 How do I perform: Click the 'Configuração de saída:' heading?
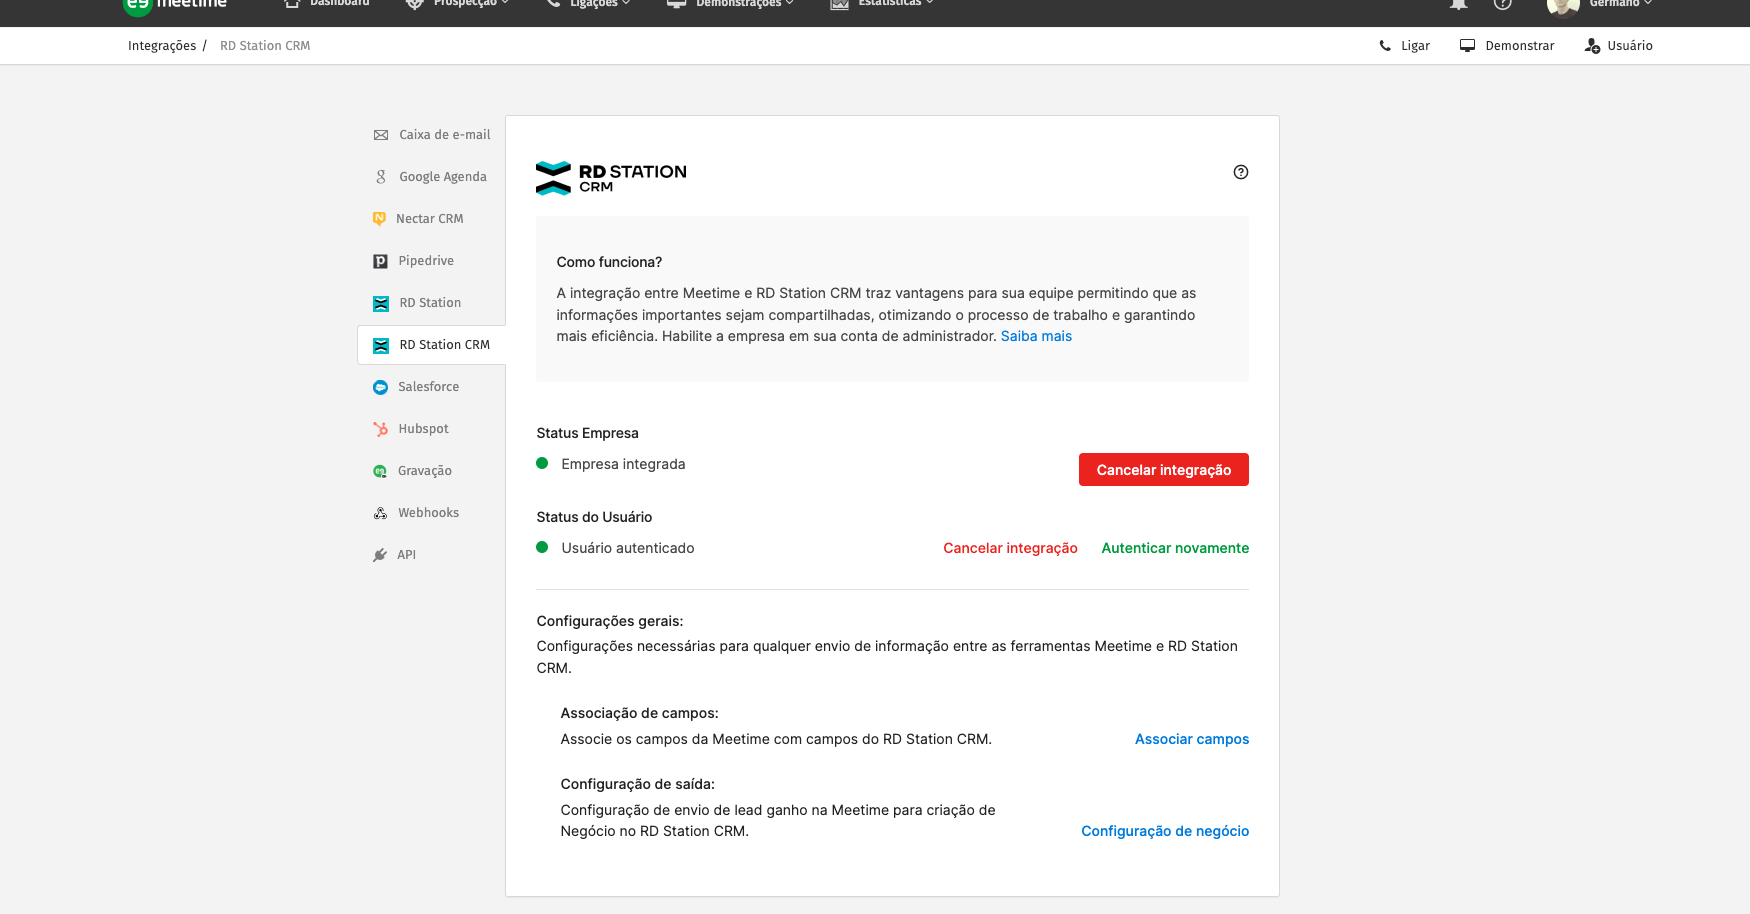637,784
